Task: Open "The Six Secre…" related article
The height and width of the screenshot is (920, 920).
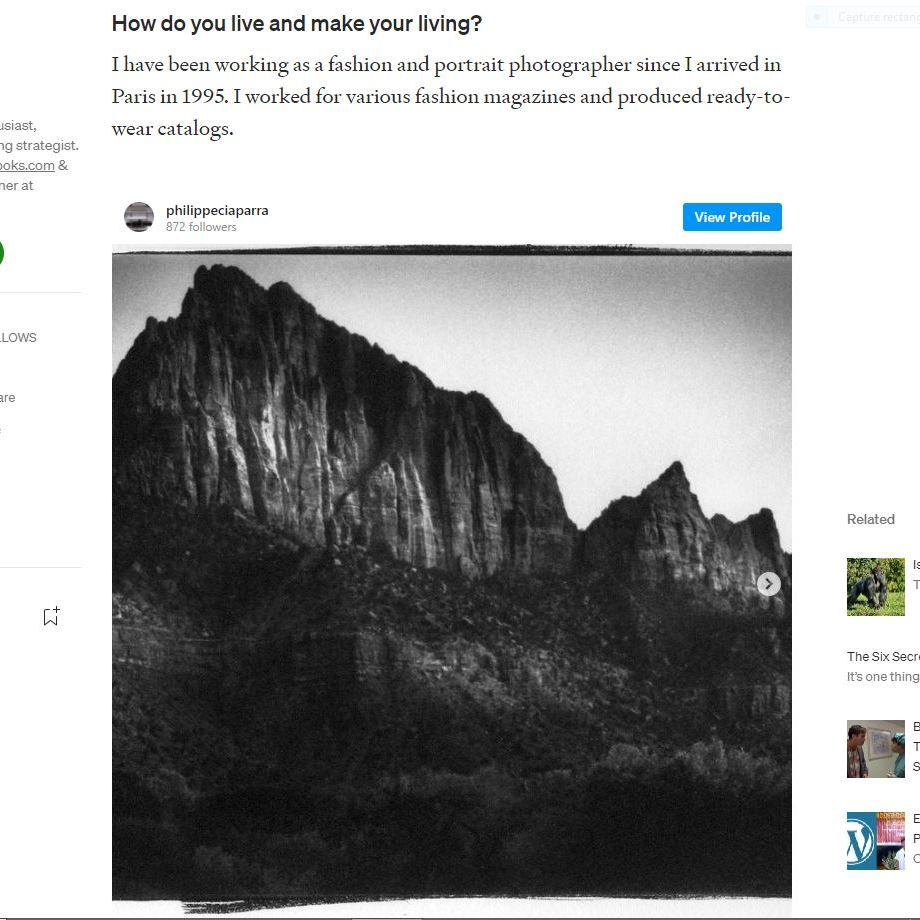Action: (x=882, y=657)
